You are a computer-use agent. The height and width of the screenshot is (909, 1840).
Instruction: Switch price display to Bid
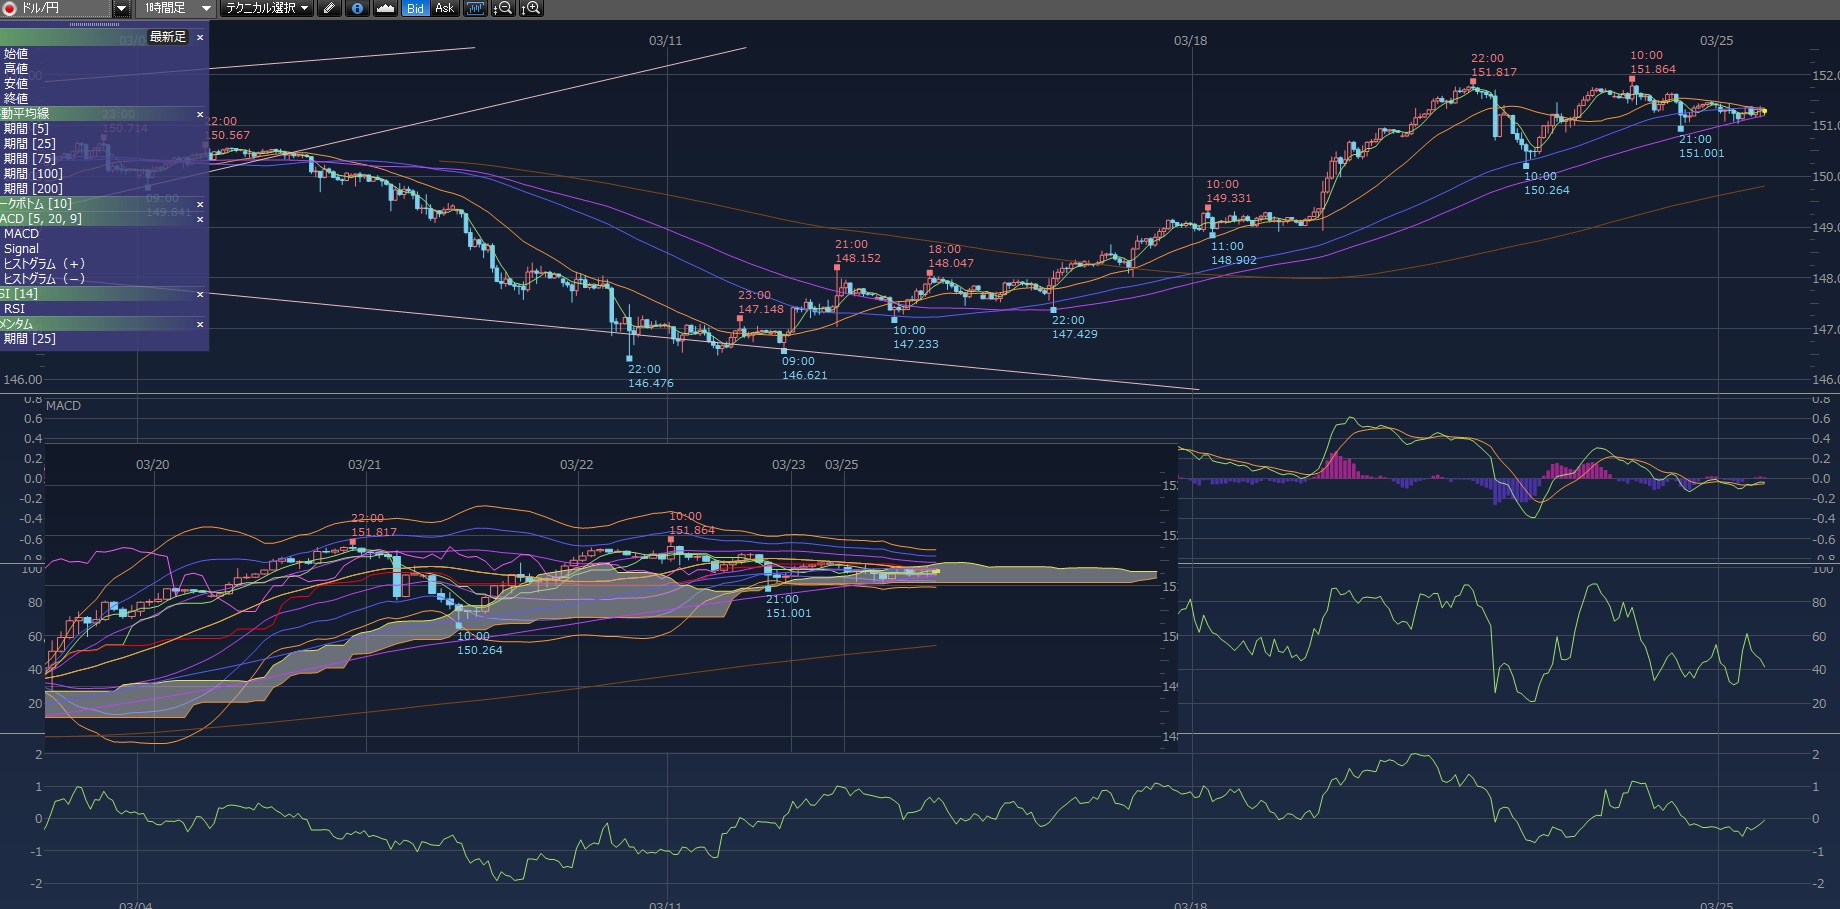tap(415, 8)
